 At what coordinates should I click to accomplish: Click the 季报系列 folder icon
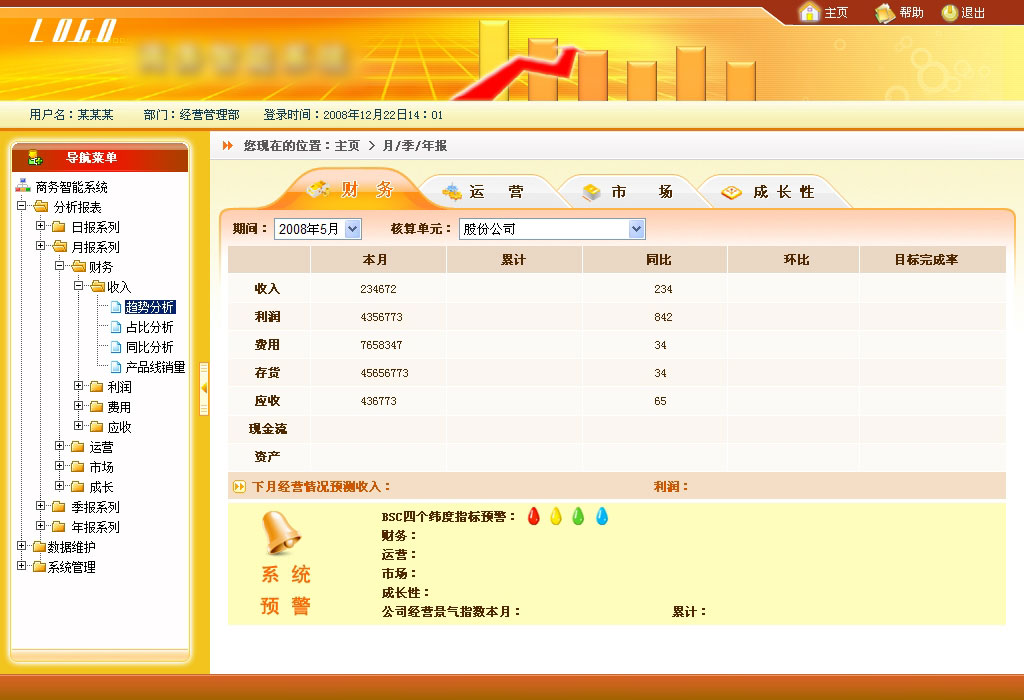[x=59, y=507]
